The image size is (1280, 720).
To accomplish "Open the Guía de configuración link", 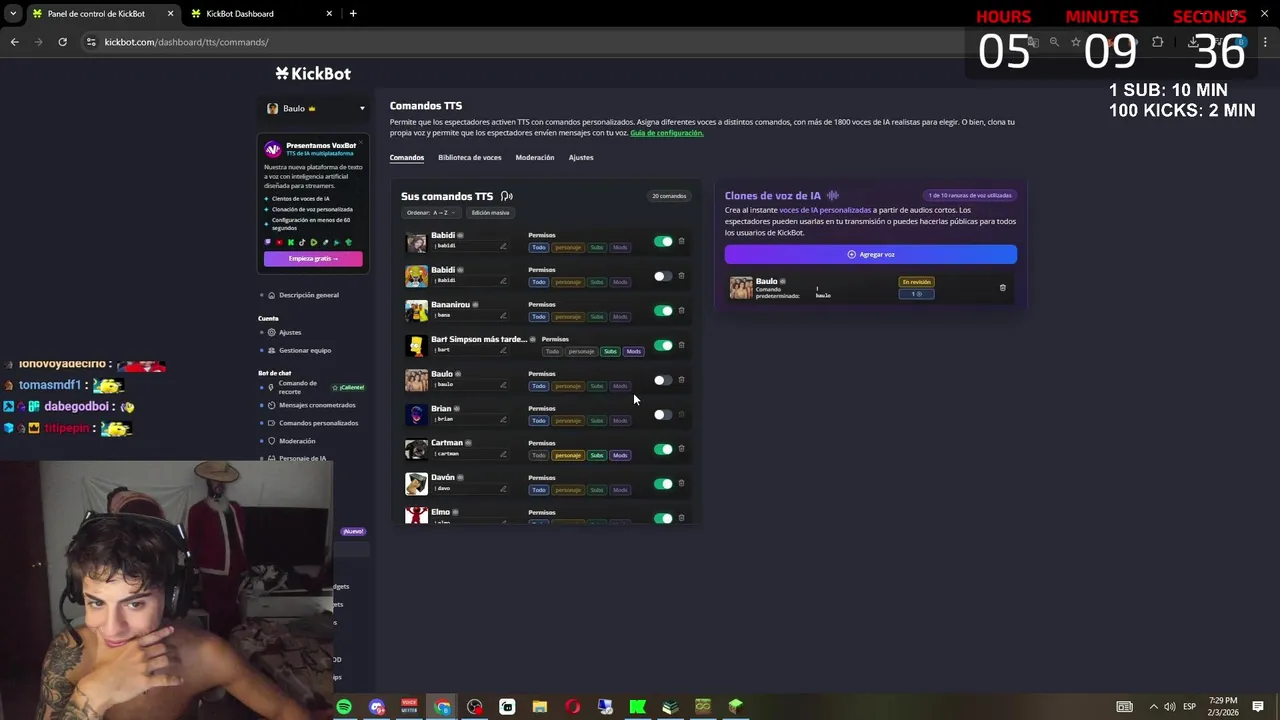I will 667,132.
